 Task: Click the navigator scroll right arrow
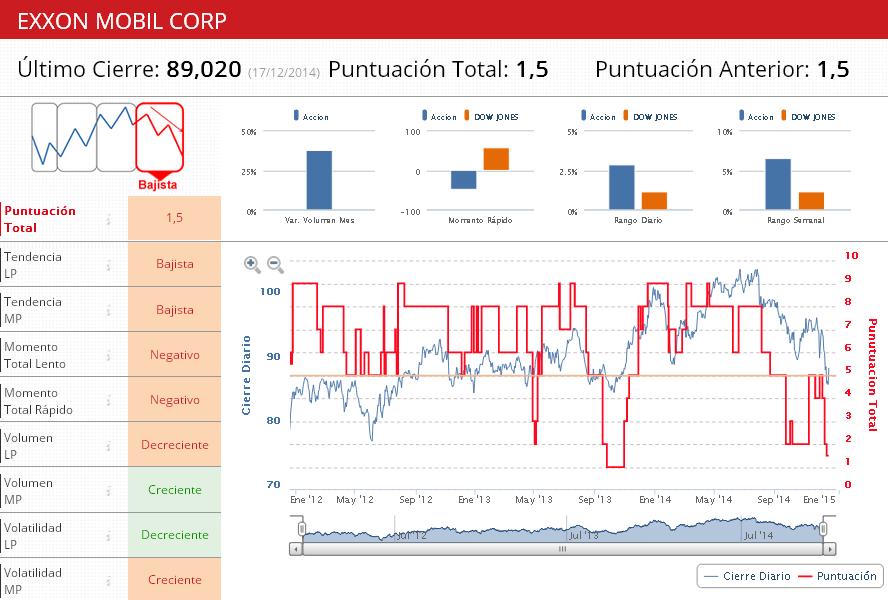(830, 549)
